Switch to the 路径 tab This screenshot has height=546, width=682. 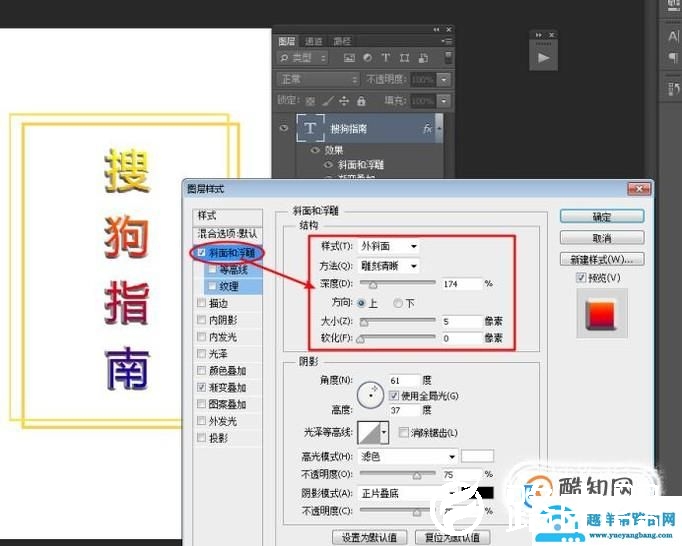tap(342, 41)
